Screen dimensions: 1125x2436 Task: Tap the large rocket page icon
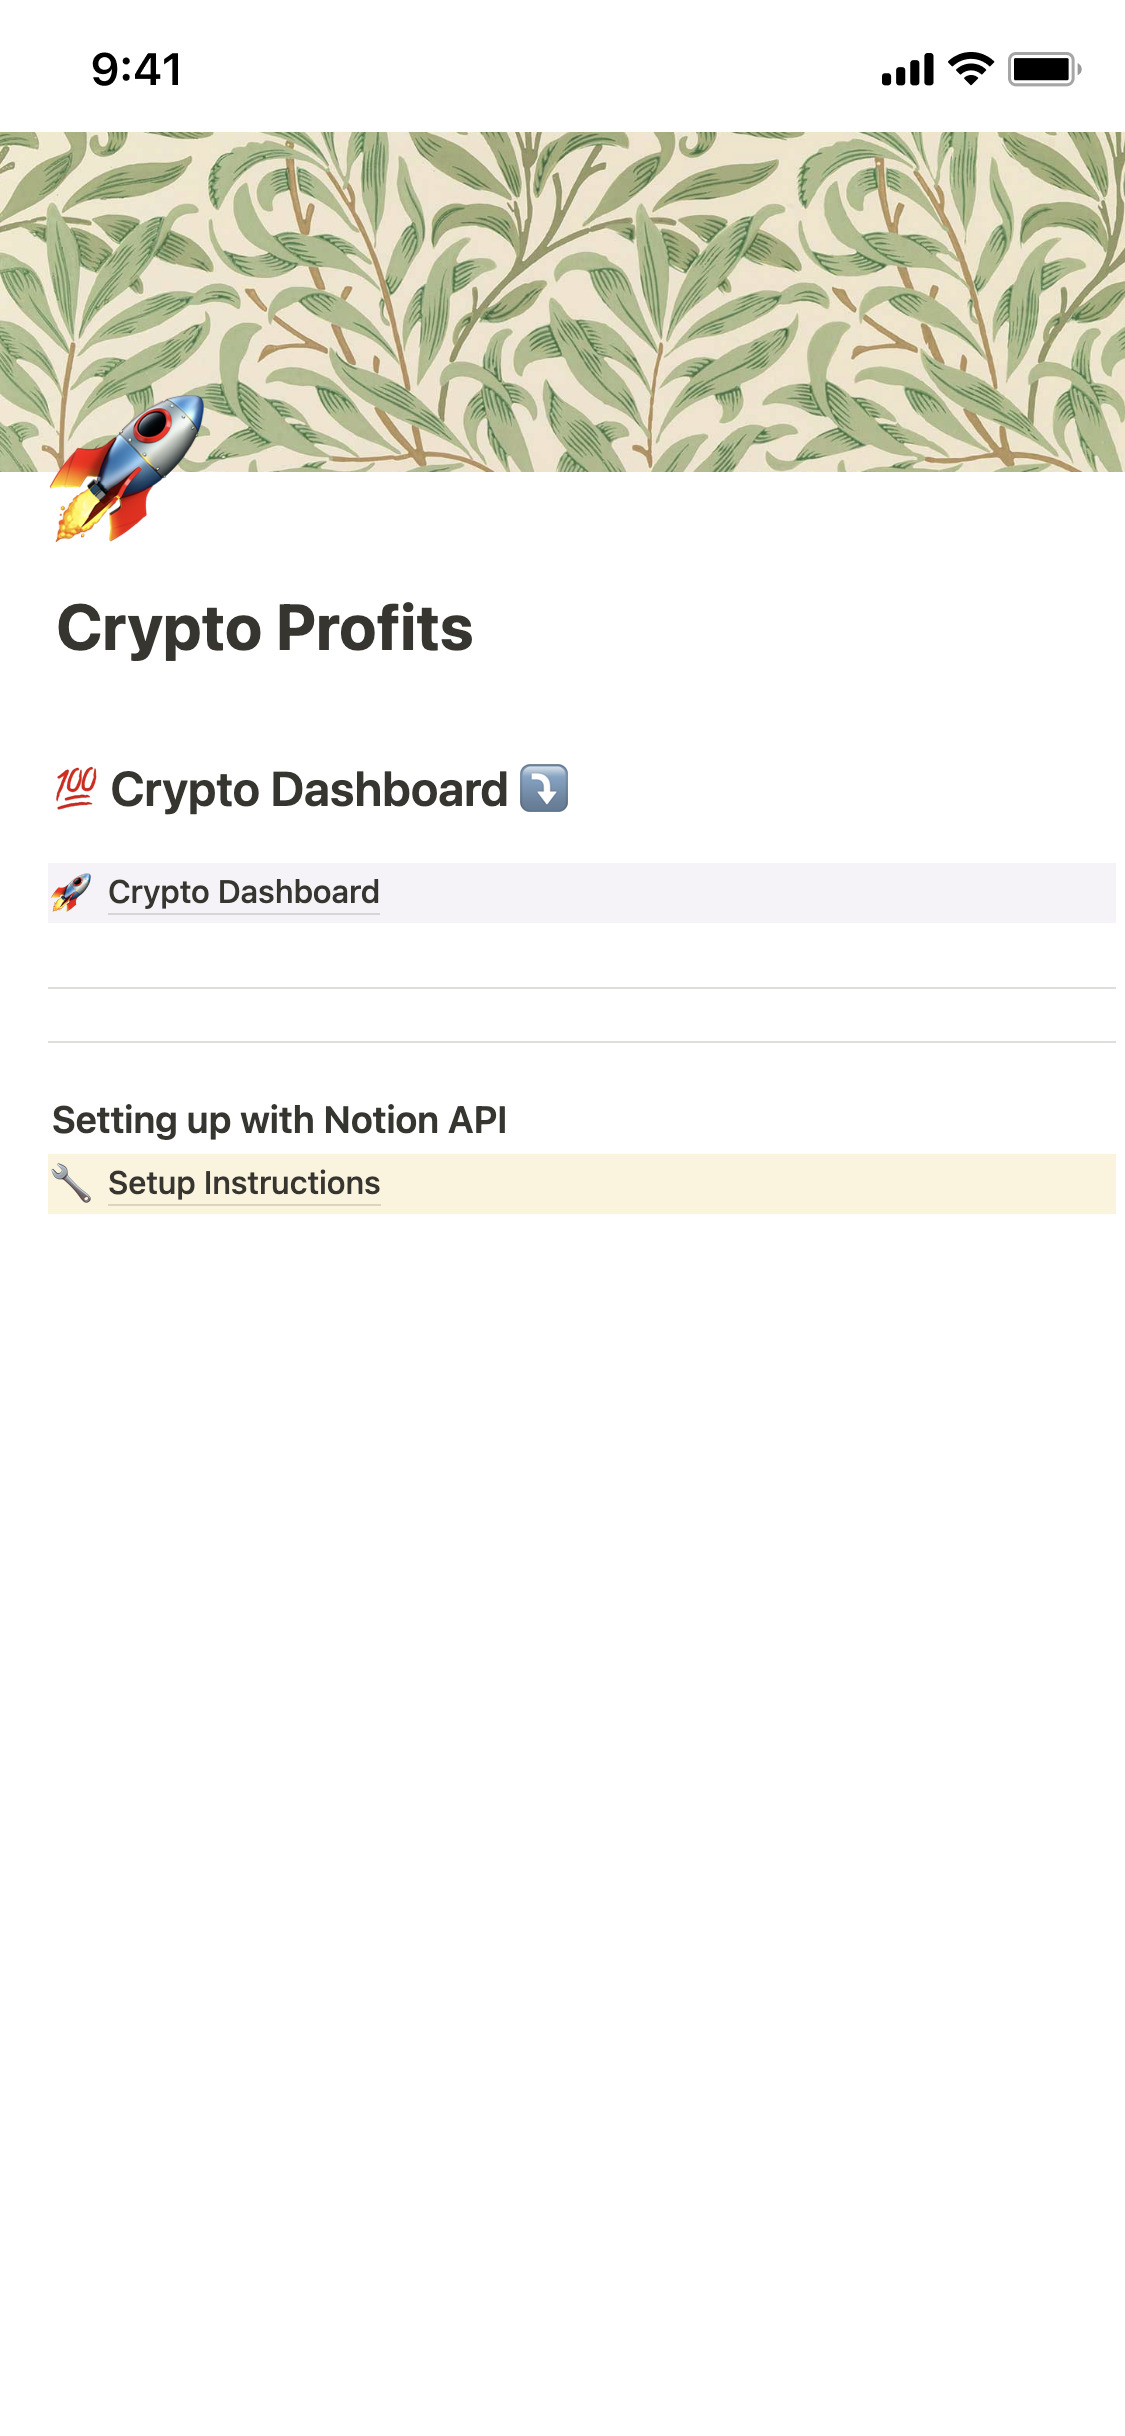pyautogui.click(x=127, y=470)
